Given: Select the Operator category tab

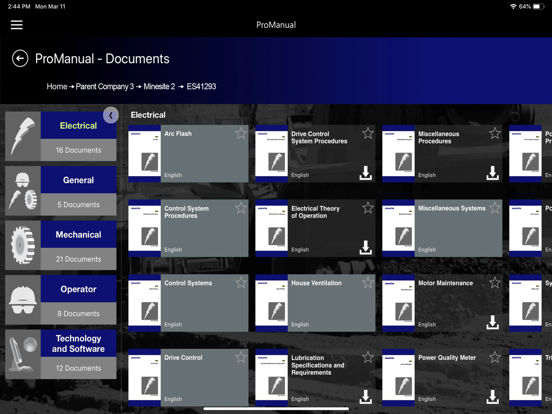Looking at the screenshot, I should pos(79,289).
